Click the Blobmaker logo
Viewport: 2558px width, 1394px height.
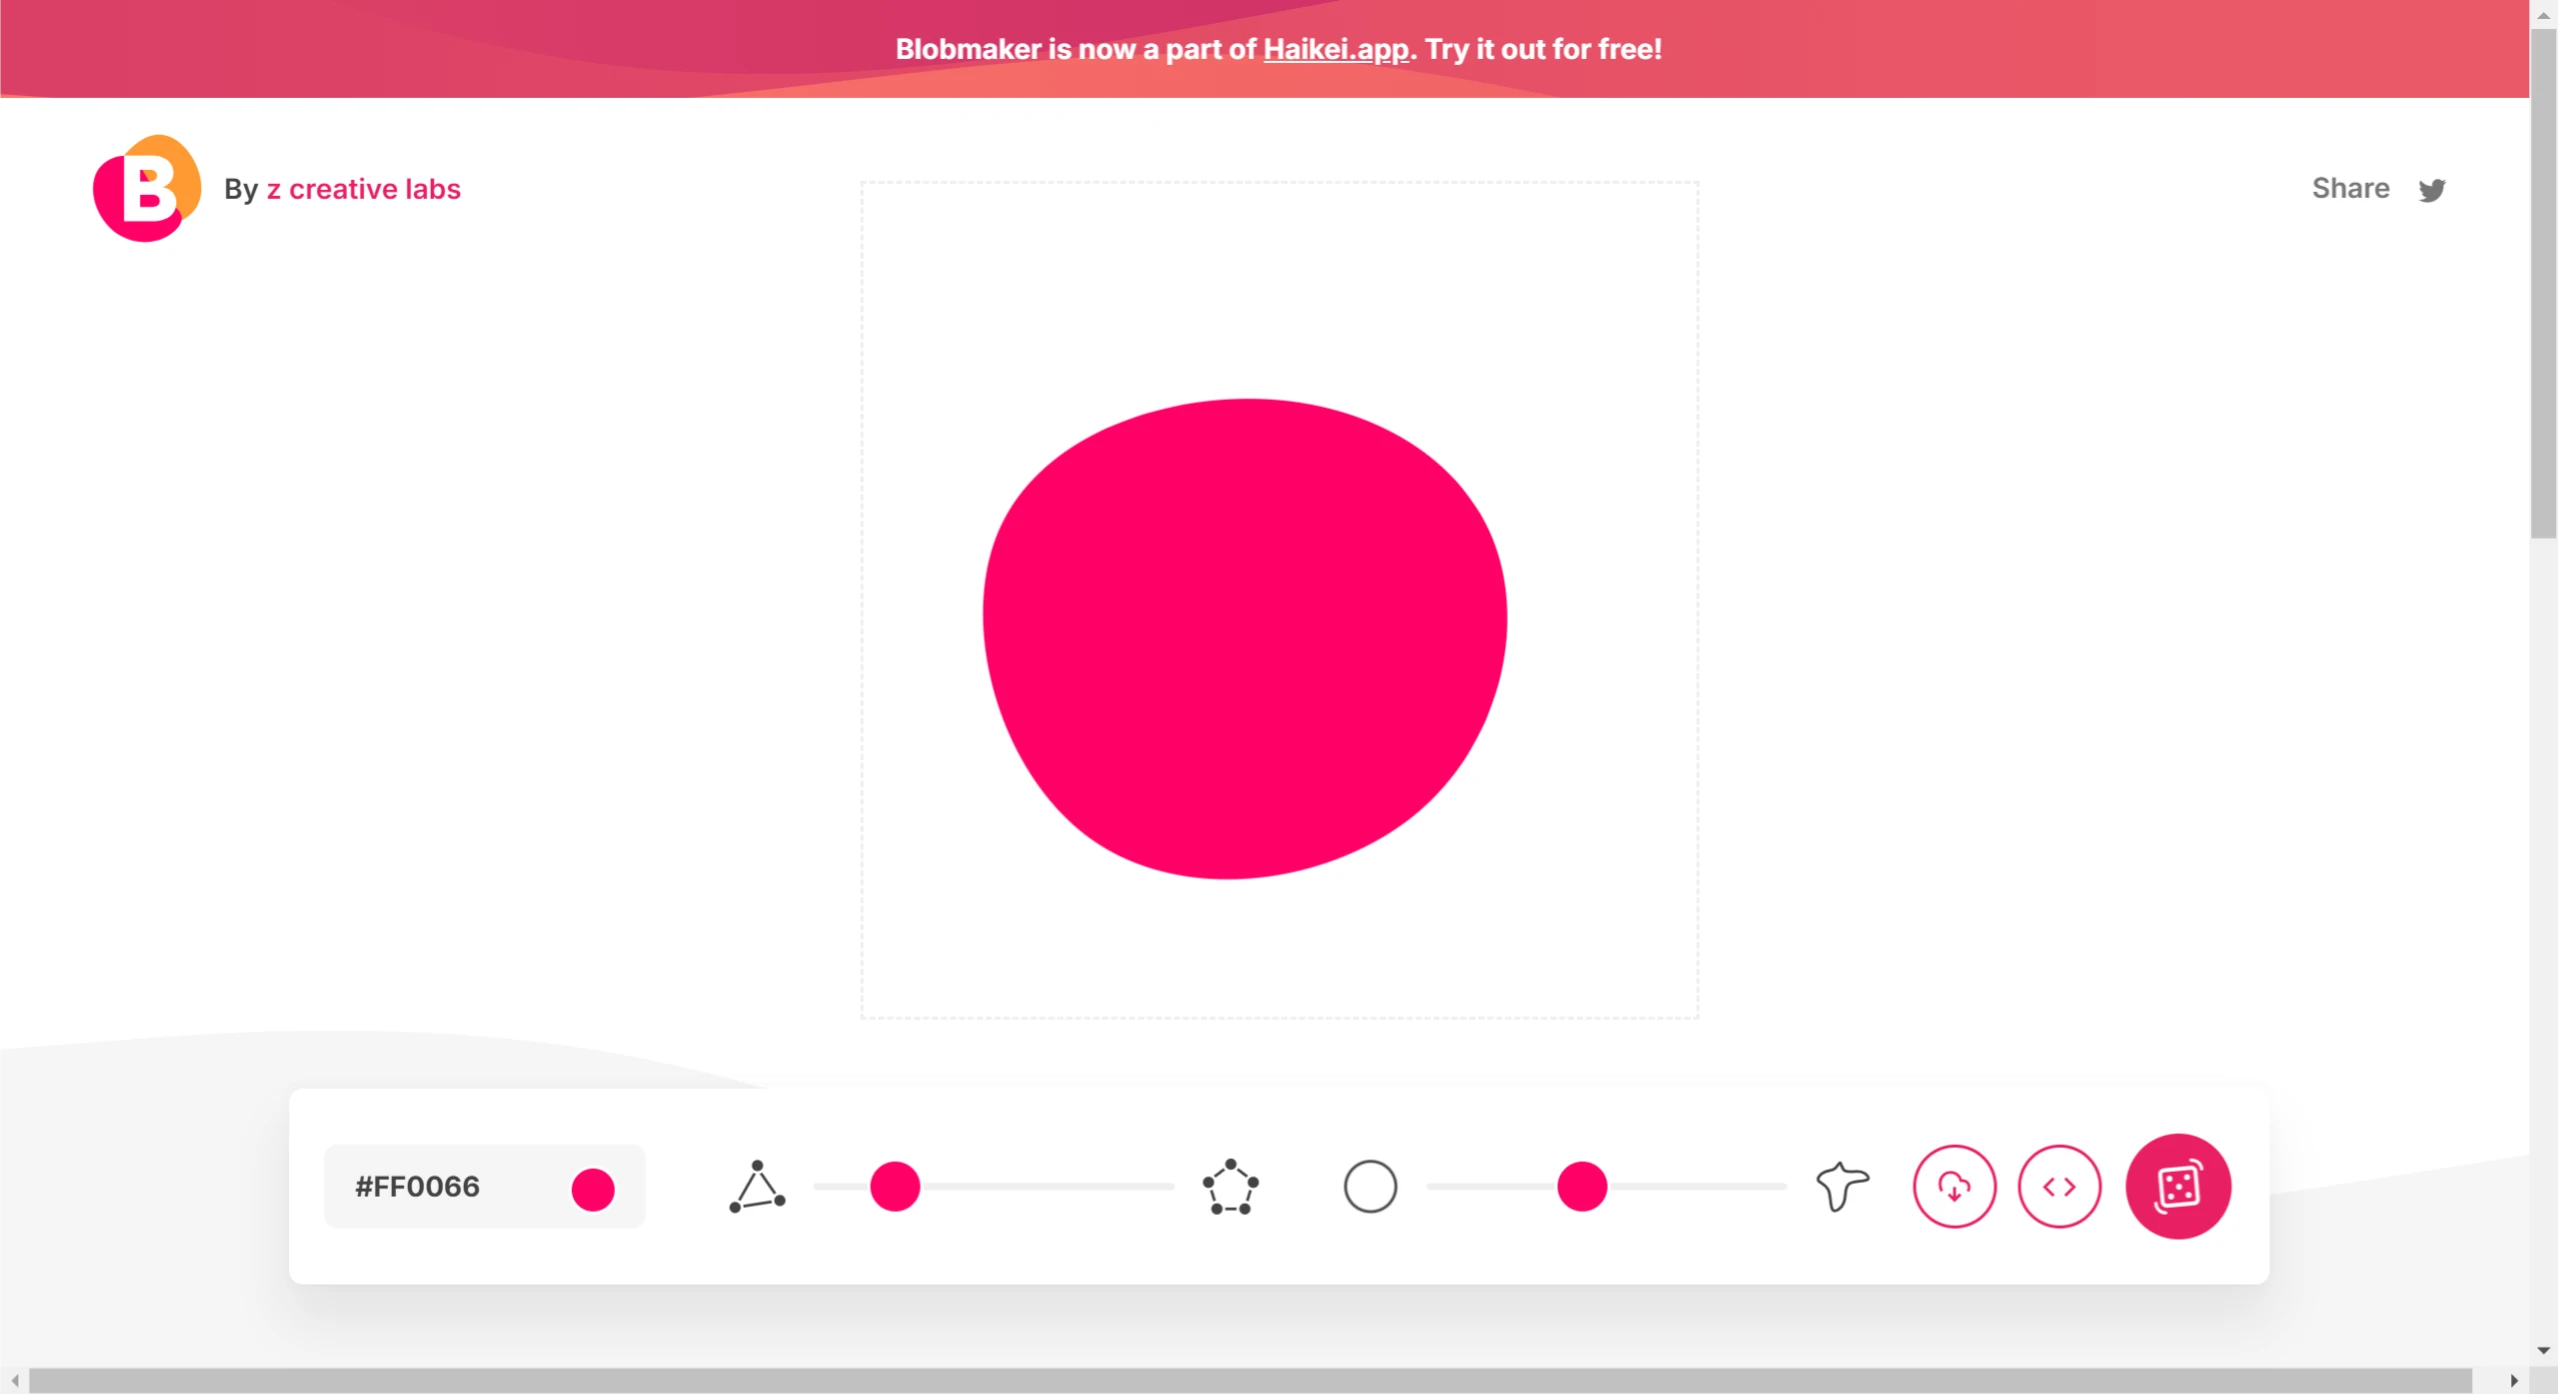click(144, 188)
